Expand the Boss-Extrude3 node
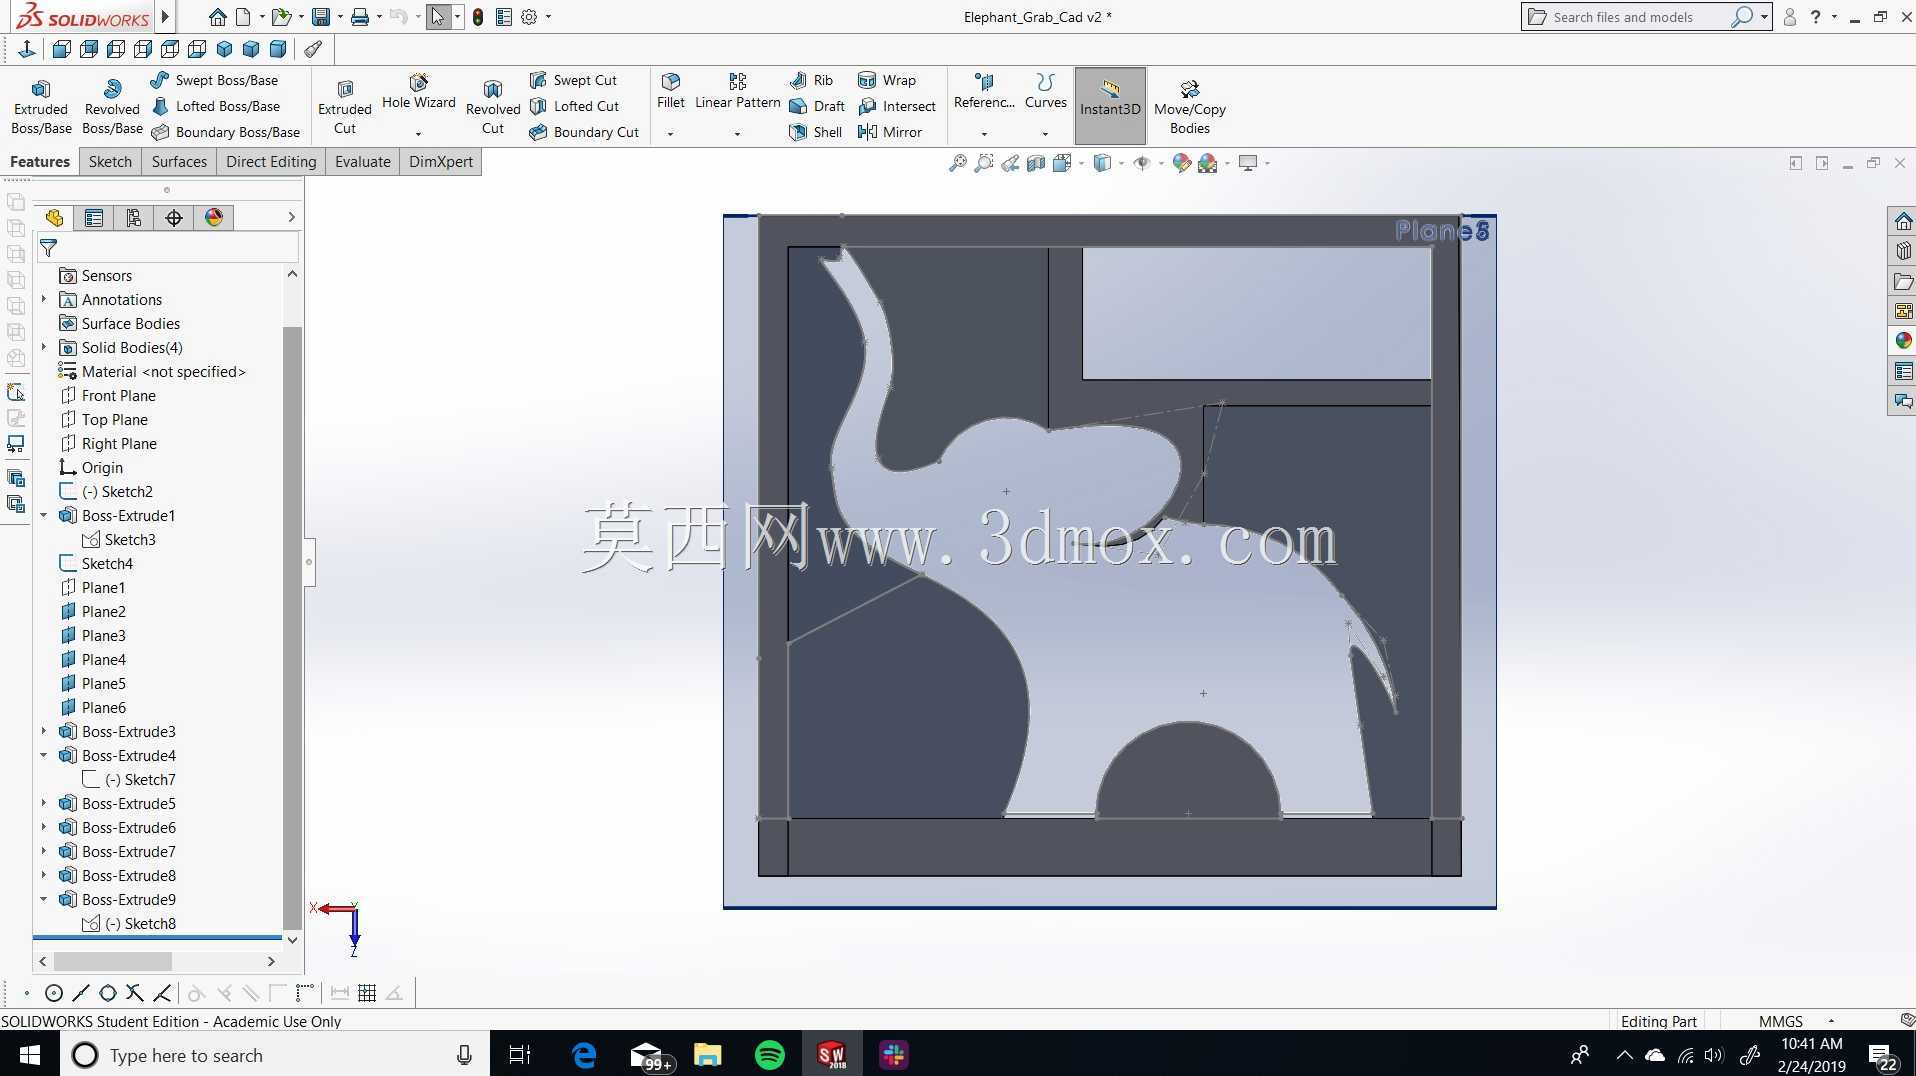Viewport: 1916px width, 1076px height. (x=44, y=731)
